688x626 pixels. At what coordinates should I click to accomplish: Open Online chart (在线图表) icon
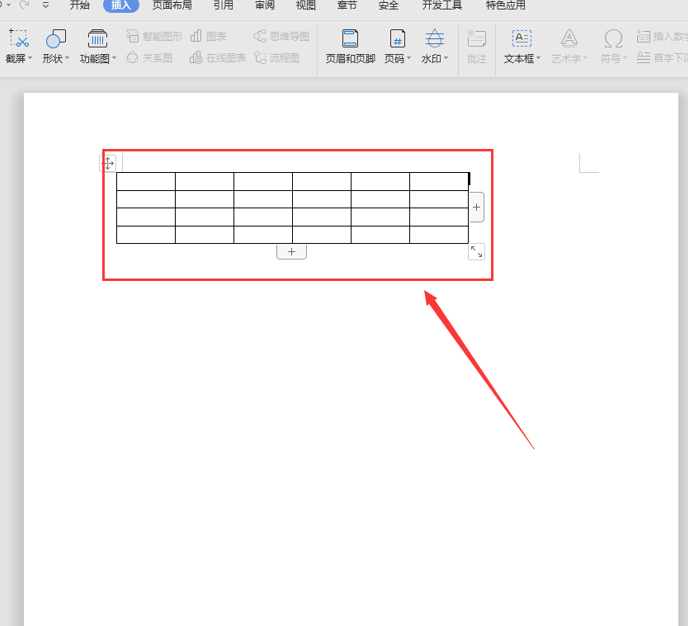tap(196, 57)
